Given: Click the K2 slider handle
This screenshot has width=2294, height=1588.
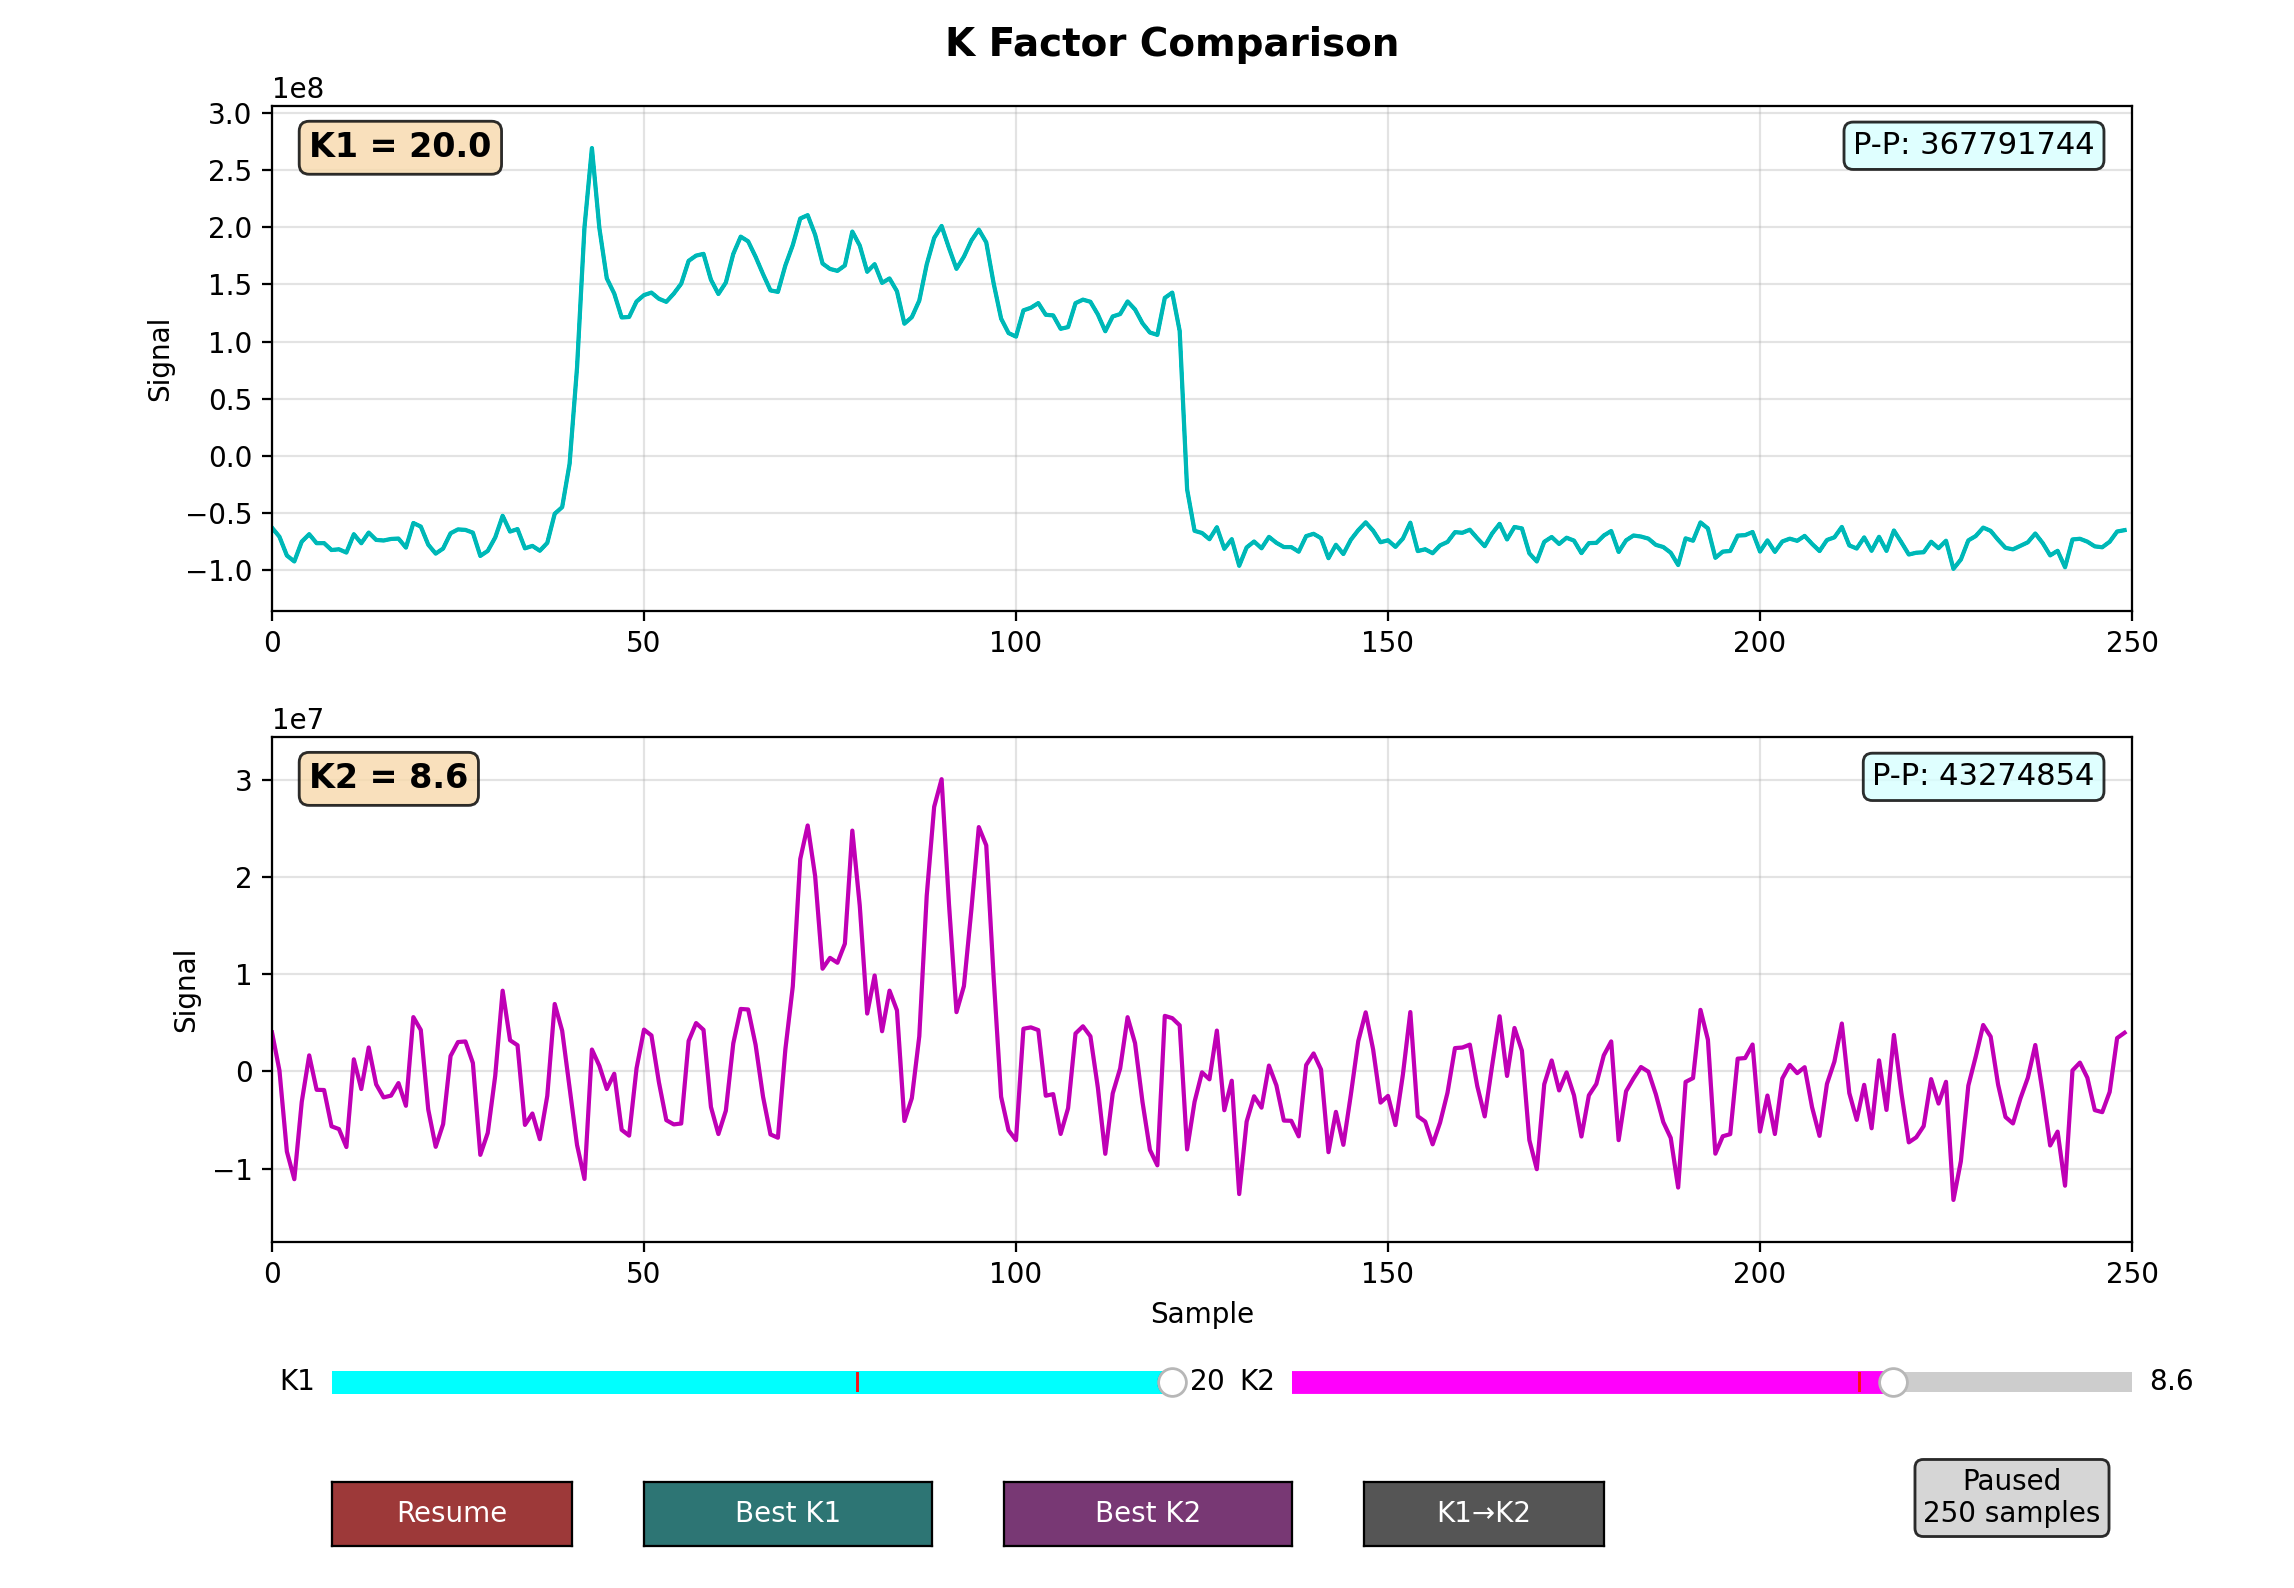Looking at the screenshot, I should pyautogui.click(x=1892, y=1382).
